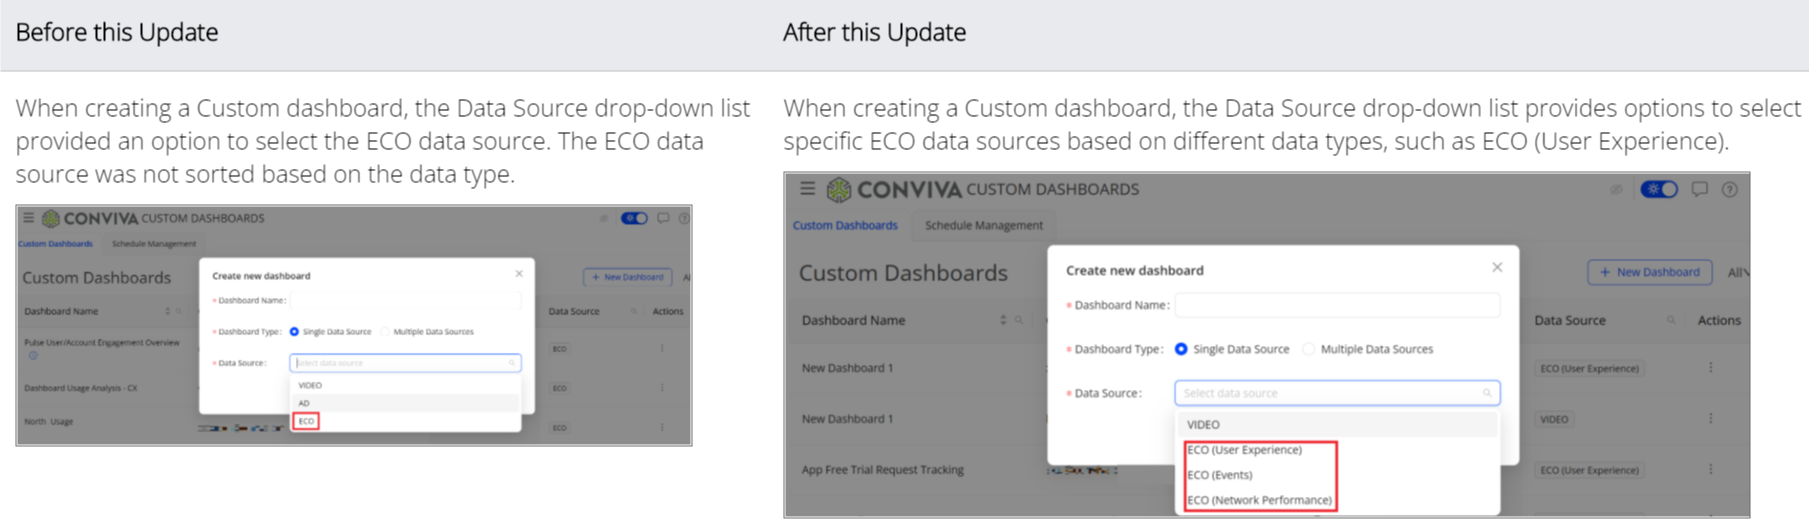This screenshot has width=1809, height=531.
Task: Focus Dashboard Name input in right dialog
Action: tap(1337, 305)
